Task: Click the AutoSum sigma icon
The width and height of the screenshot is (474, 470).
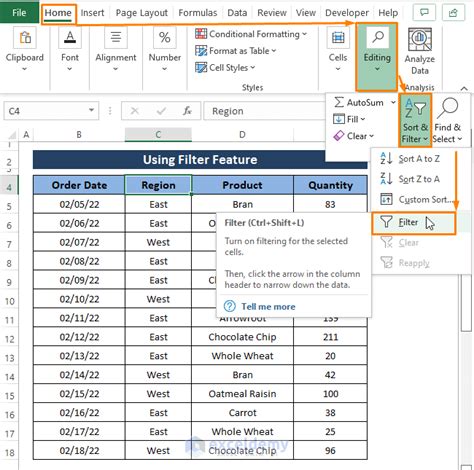Action: (x=339, y=102)
